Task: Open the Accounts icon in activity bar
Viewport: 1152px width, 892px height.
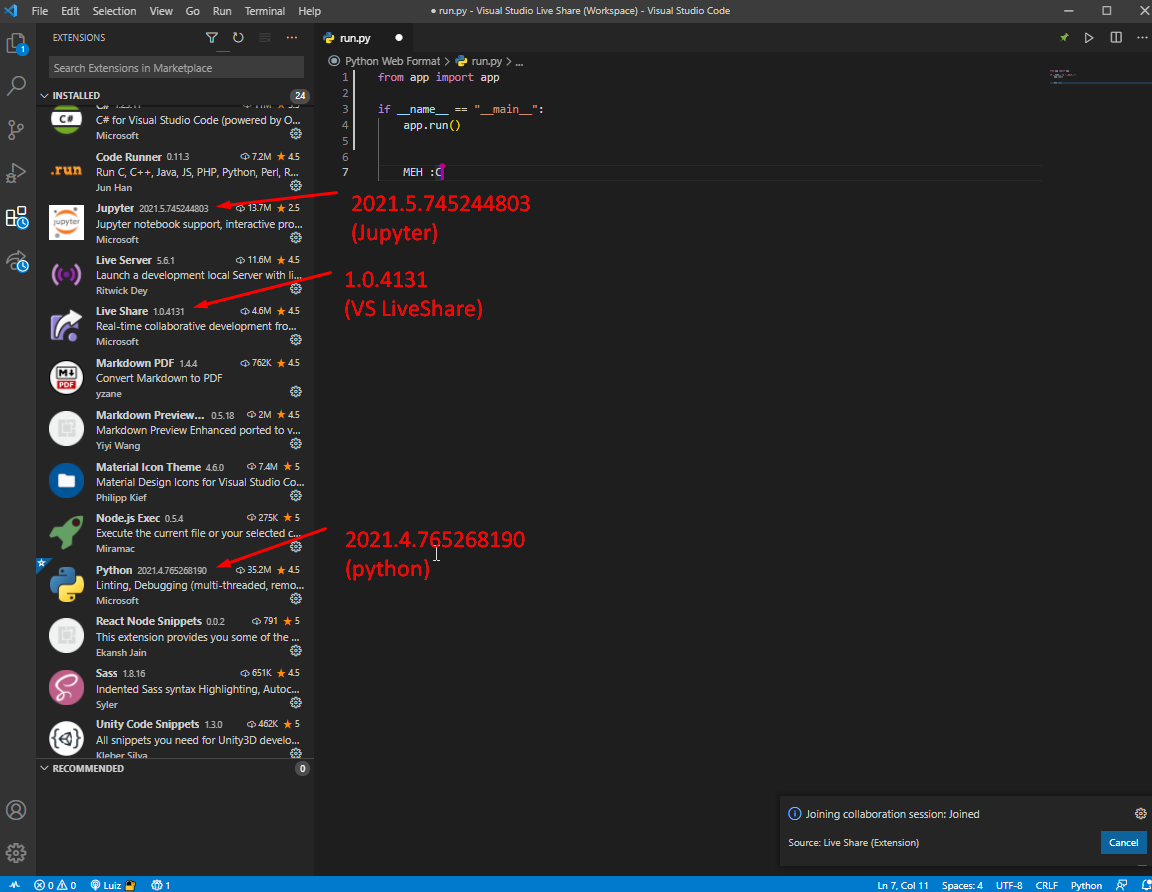Action: click(16, 810)
